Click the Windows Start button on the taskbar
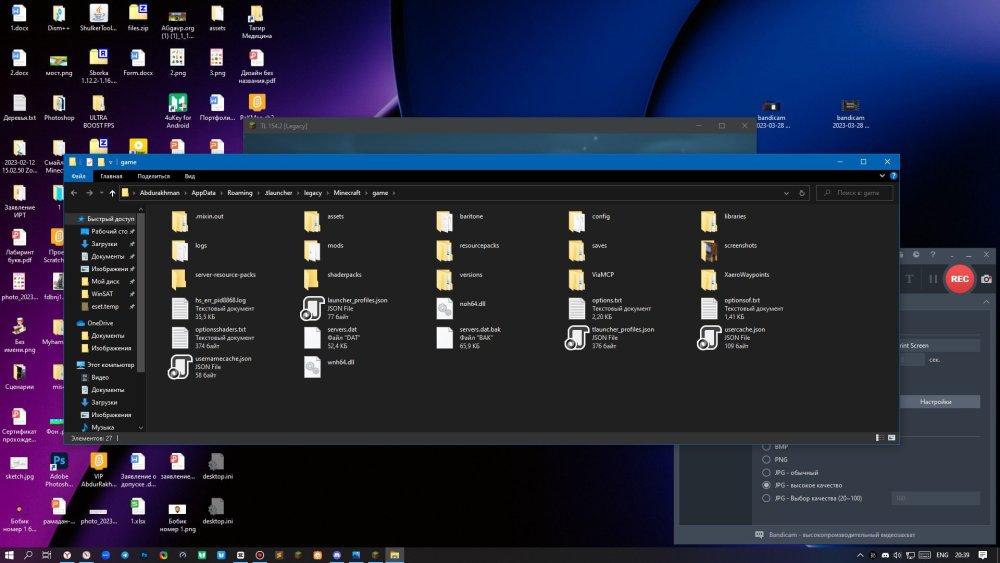 [9, 555]
